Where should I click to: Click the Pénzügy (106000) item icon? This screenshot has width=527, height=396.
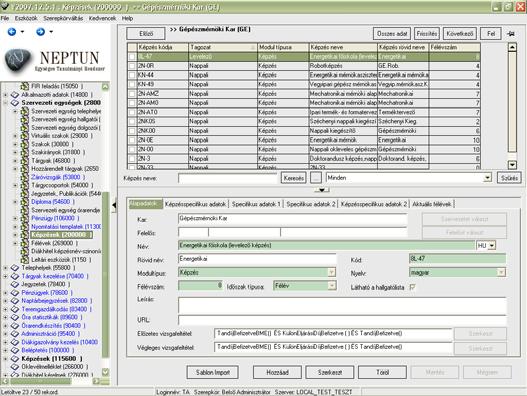(x=25, y=219)
